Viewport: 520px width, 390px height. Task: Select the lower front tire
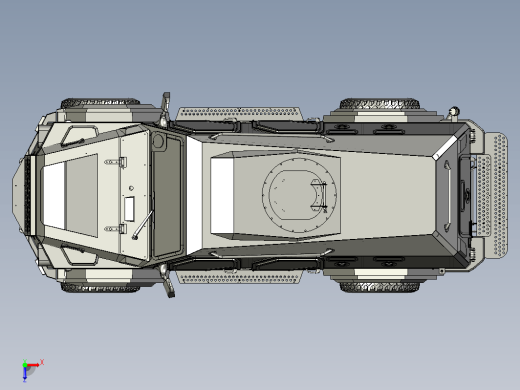point(100,288)
